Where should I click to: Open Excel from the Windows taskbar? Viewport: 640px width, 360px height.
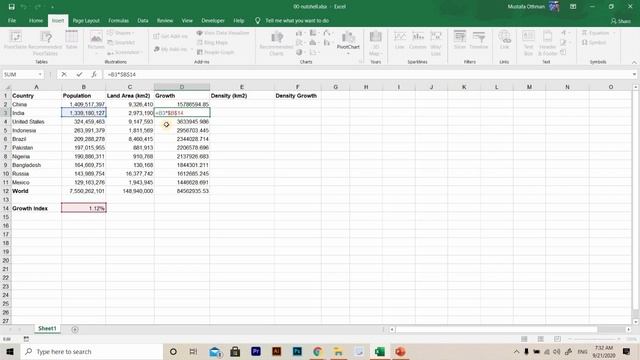point(380,351)
